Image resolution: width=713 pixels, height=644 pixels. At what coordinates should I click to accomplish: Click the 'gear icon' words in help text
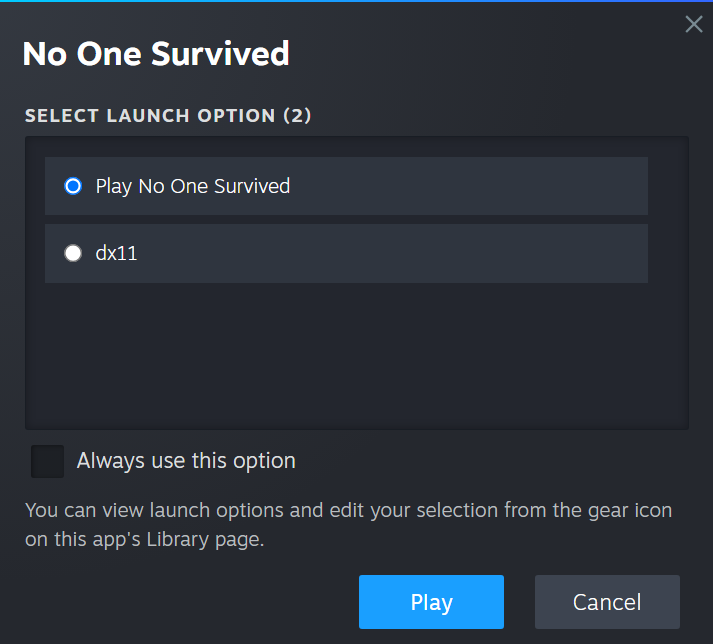click(630, 511)
